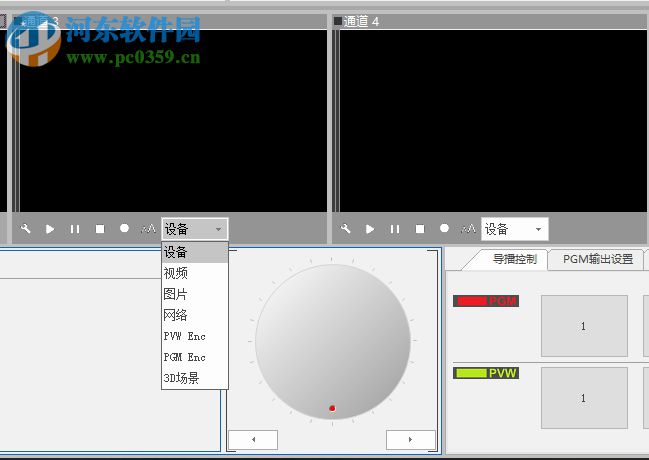The width and height of the screenshot is (649, 460).
Task: Open channel 4 wrench settings icon
Action: pyautogui.click(x=346, y=229)
